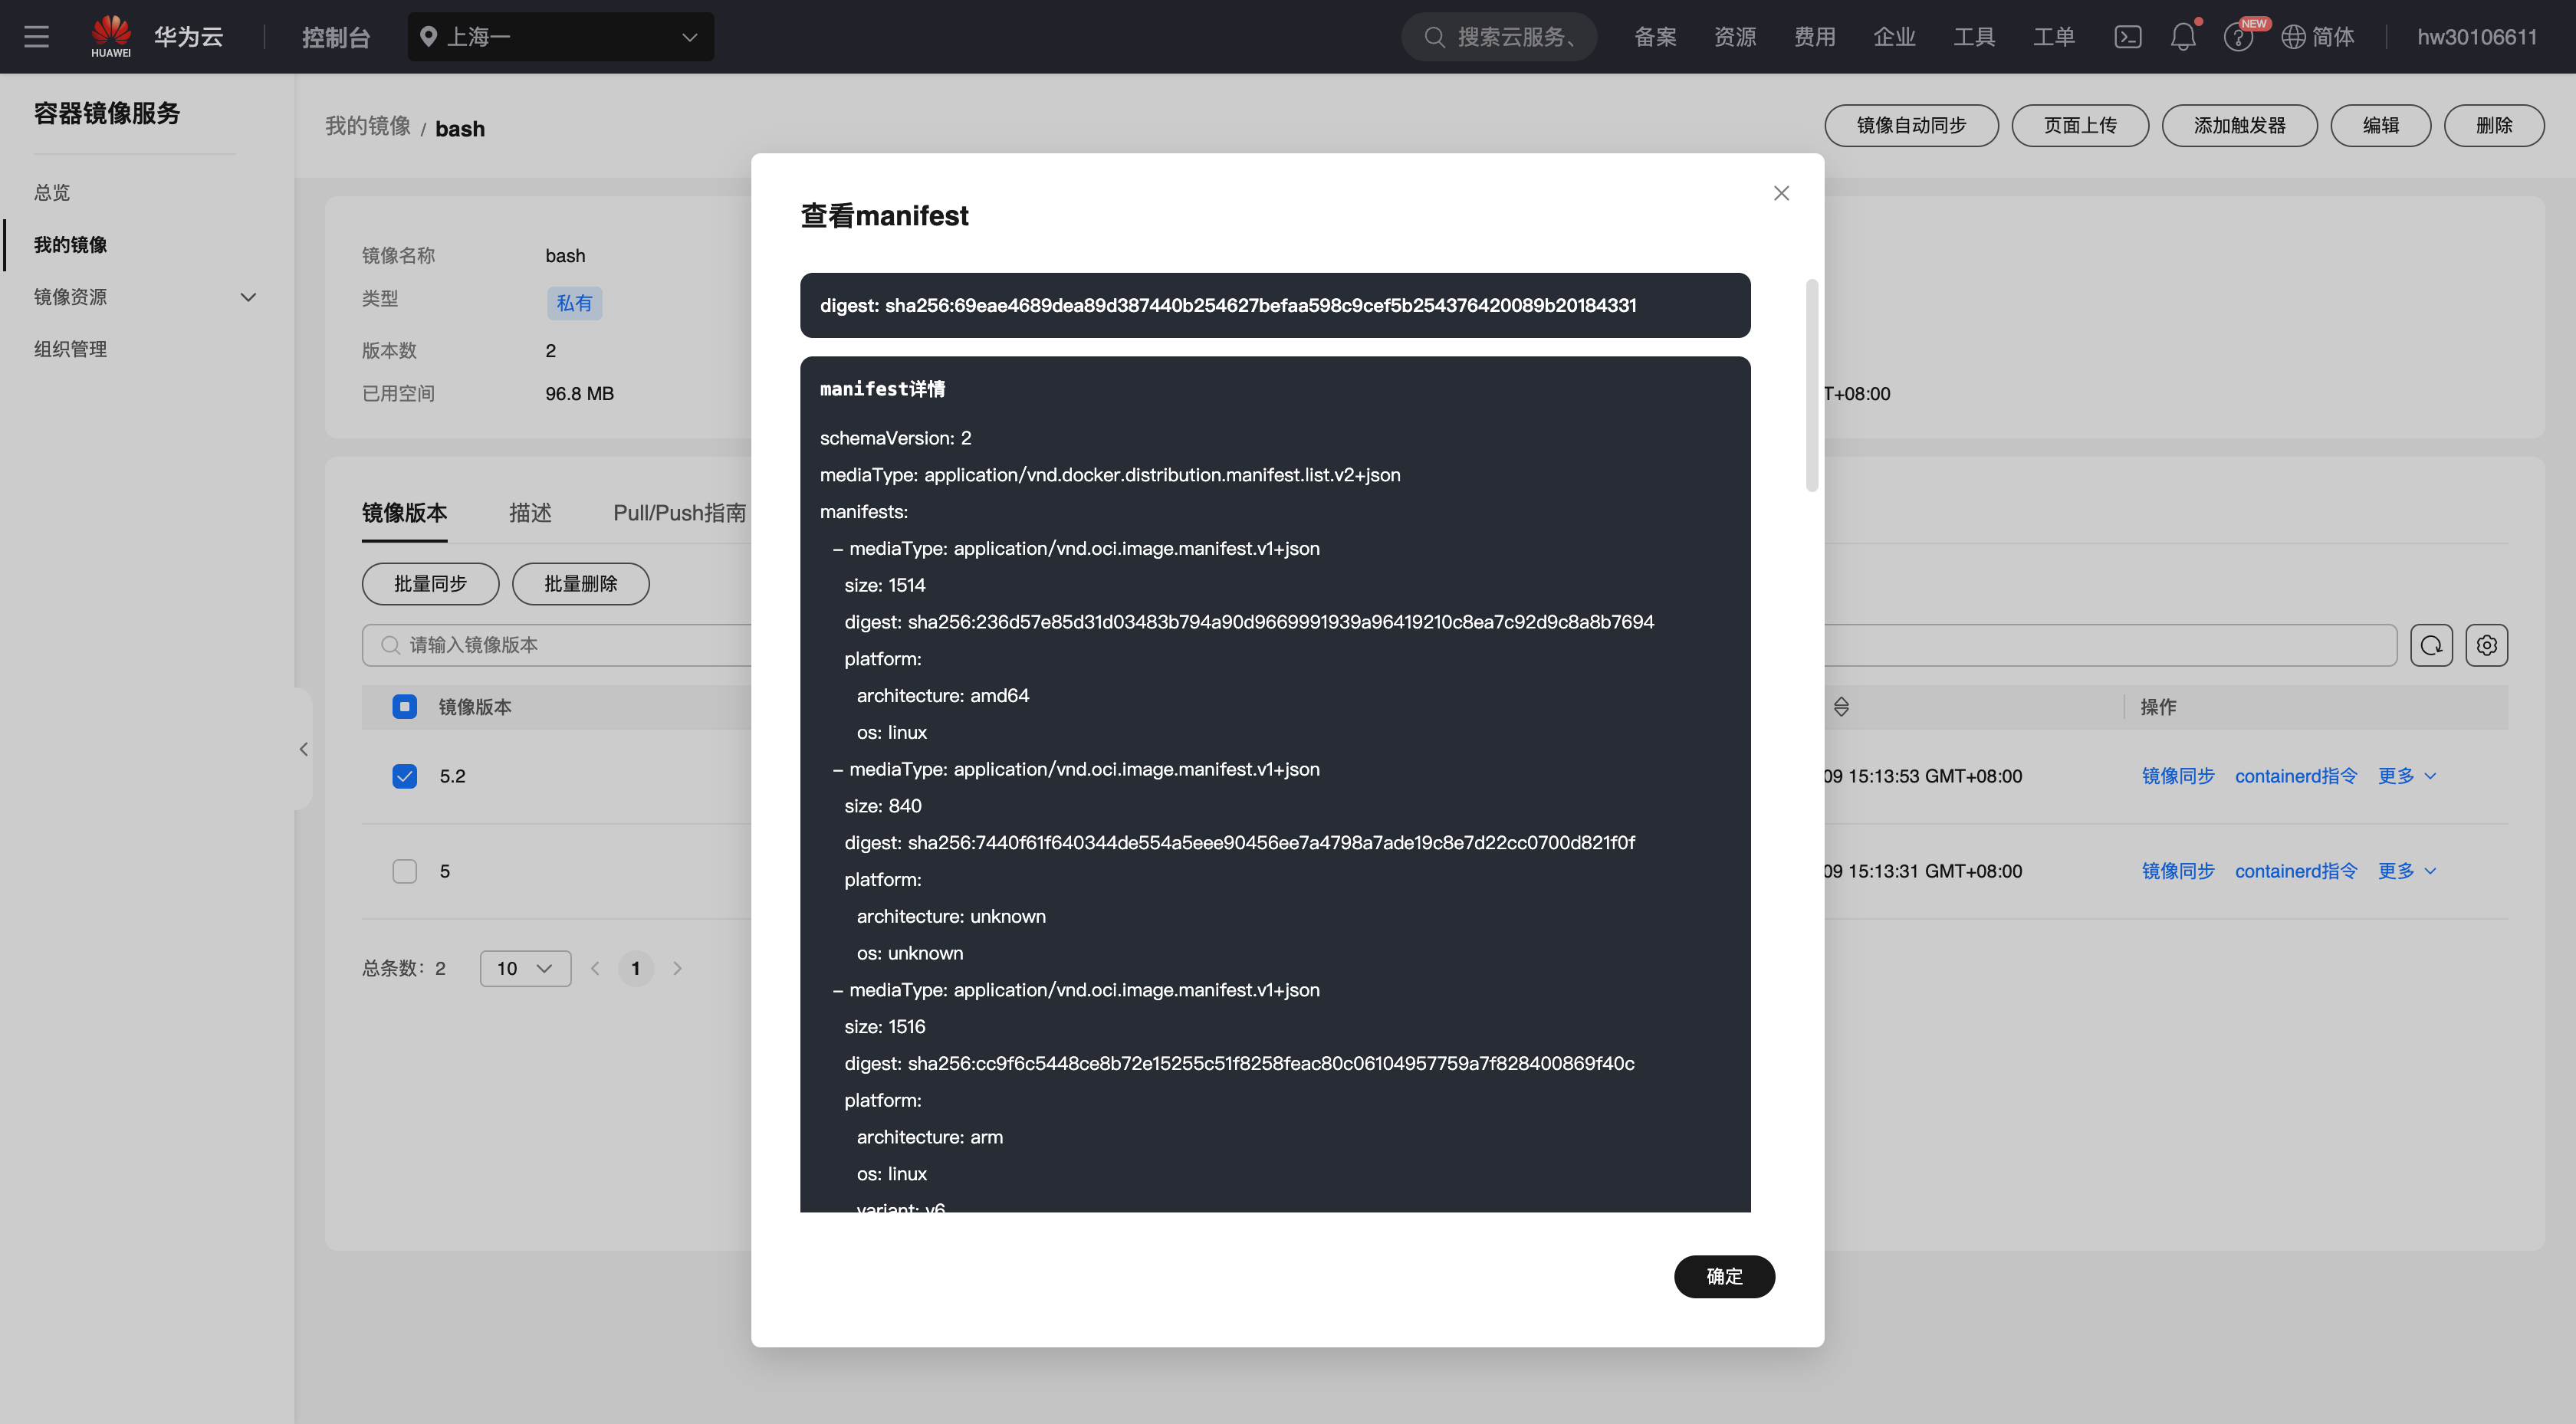Uncheck the 5.2 version checkbox
Viewport: 2576px width, 1424px height.
[x=404, y=776]
